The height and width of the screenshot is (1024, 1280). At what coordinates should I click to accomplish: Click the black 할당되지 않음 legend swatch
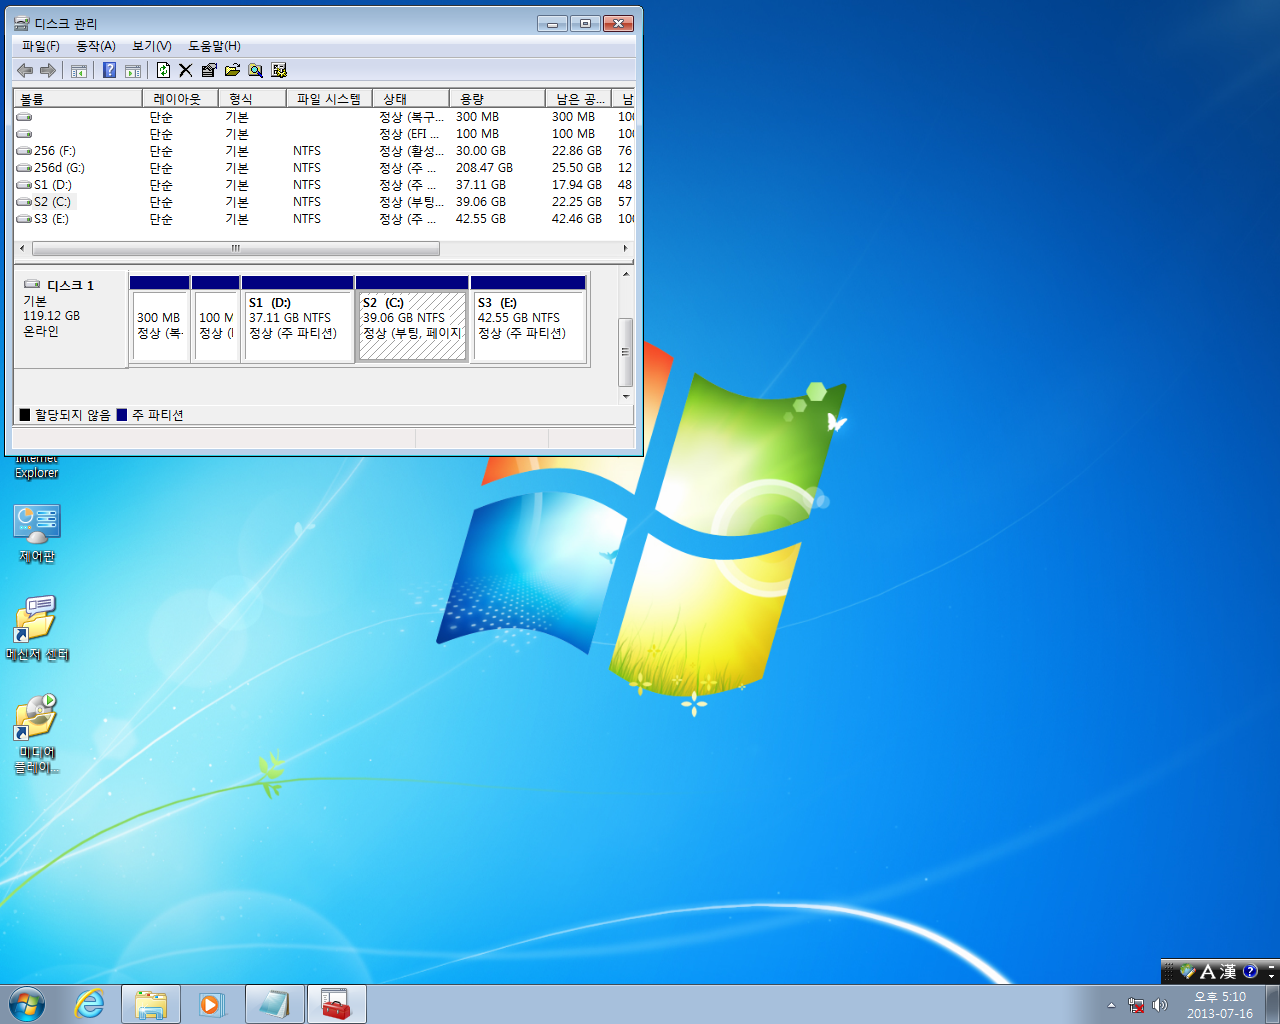tap(25, 415)
